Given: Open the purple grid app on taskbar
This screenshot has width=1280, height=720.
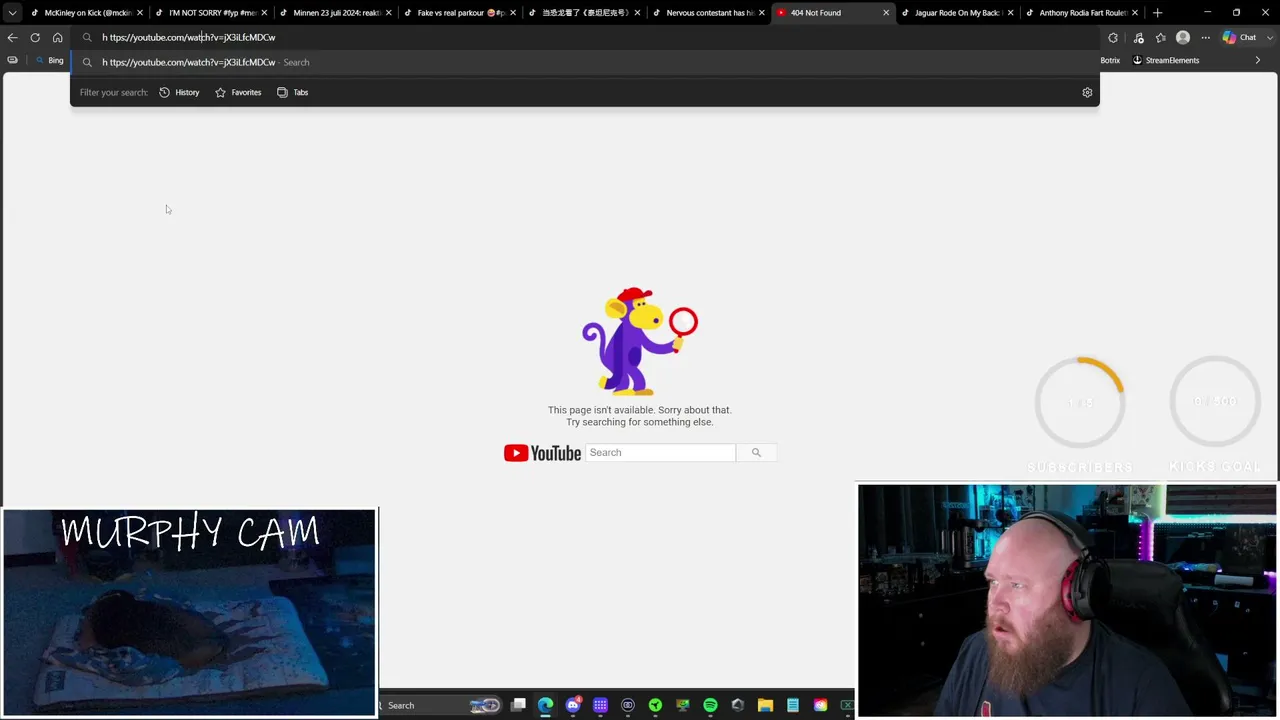Looking at the screenshot, I should point(600,705).
